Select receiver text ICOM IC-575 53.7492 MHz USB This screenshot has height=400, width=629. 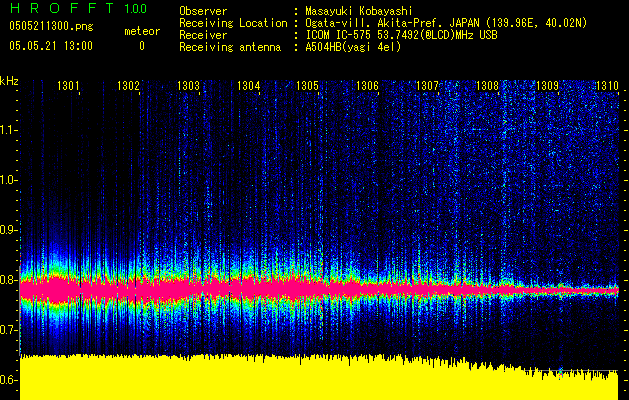[401, 35]
